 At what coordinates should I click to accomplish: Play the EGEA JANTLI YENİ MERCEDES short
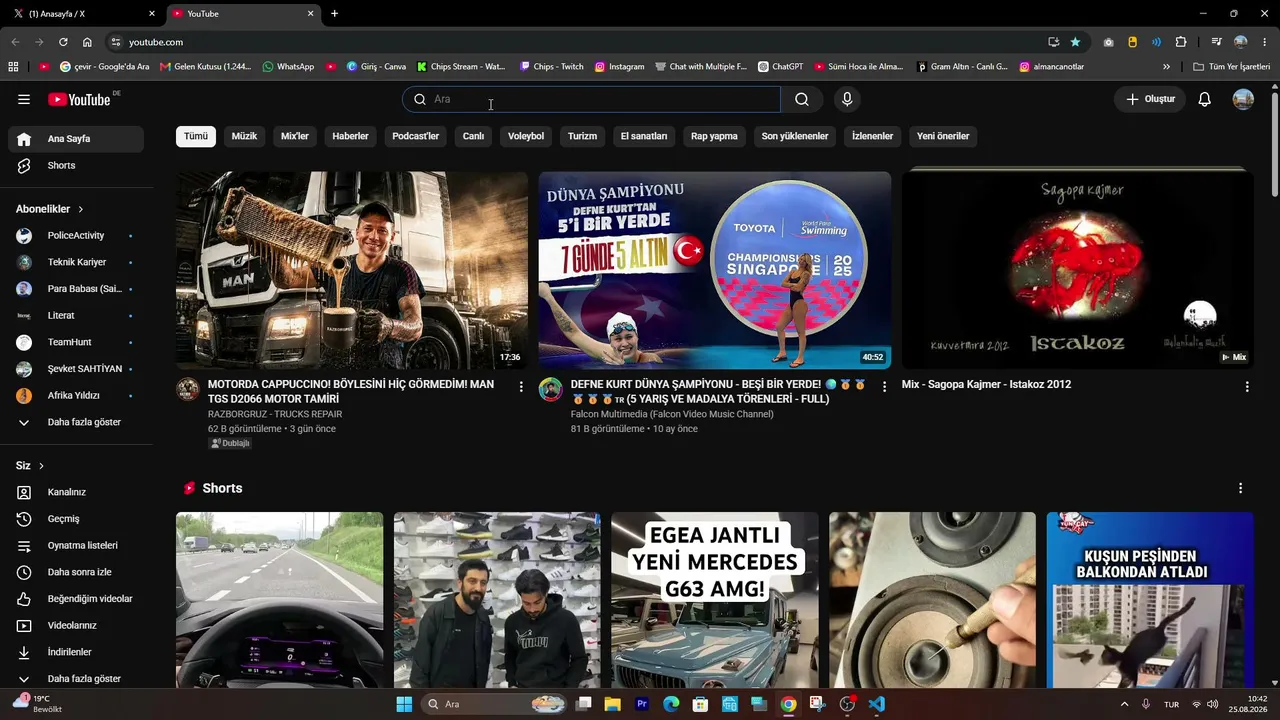pos(715,600)
